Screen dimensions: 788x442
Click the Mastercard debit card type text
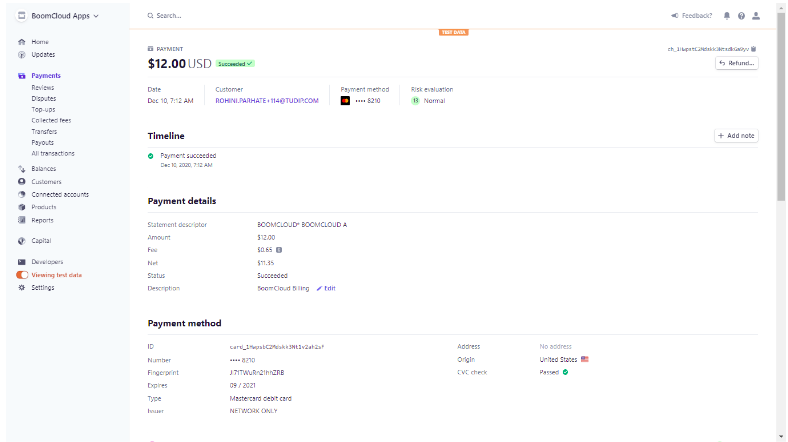click(260, 398)
